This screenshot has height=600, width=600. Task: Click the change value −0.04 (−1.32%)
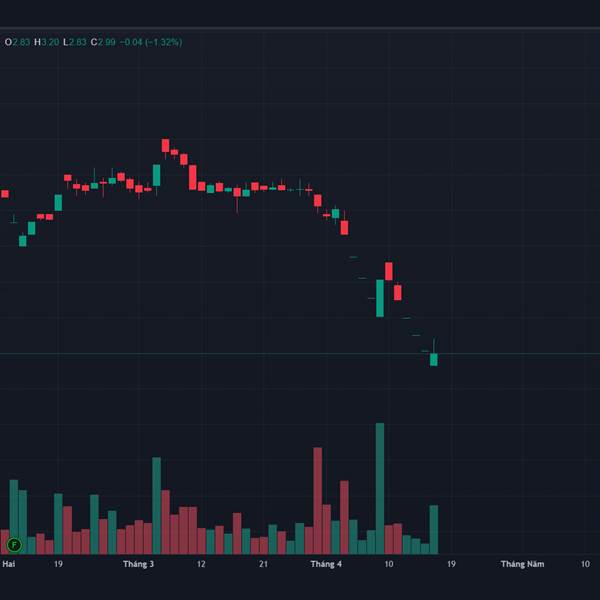pyautogui.click(x=151, y=42)
